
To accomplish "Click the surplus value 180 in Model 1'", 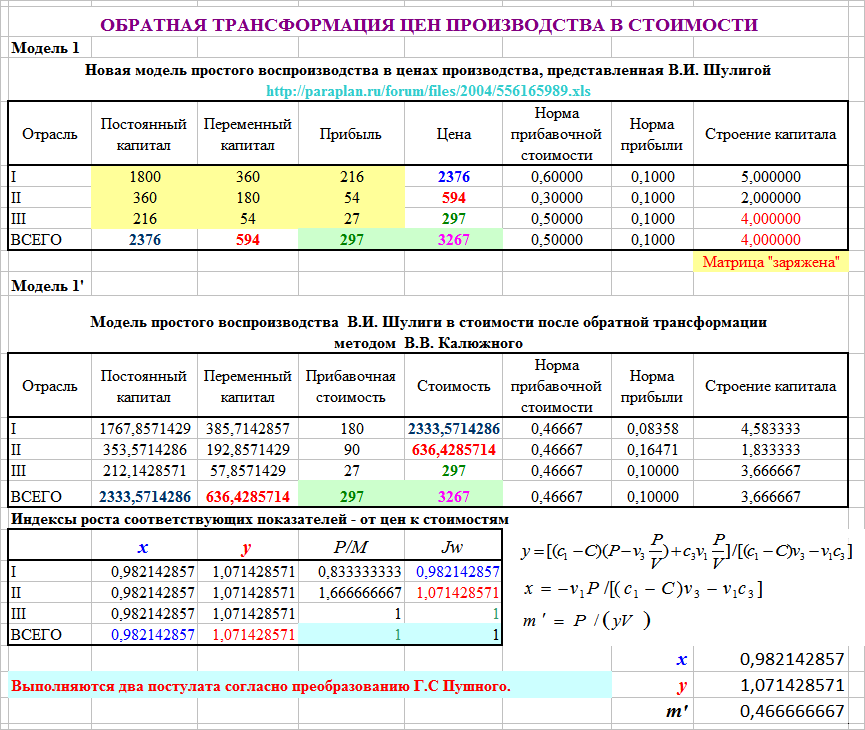I will [351, 429].
